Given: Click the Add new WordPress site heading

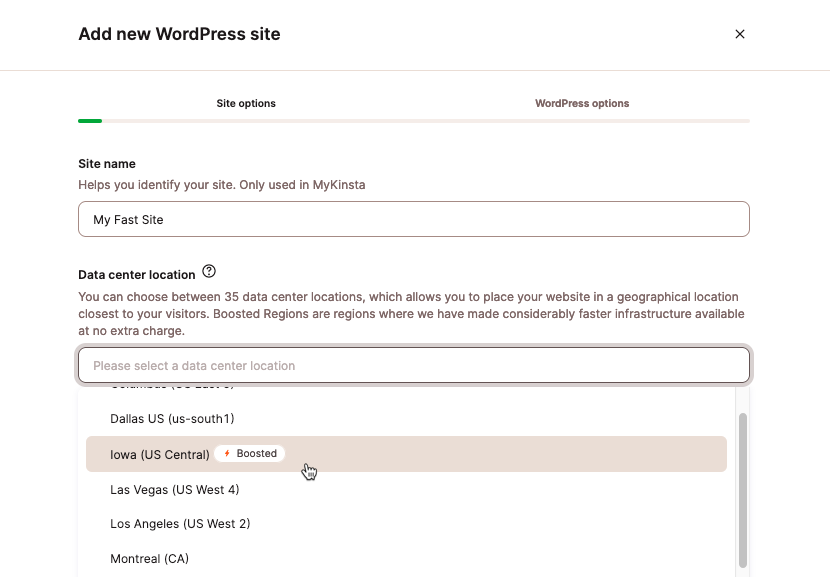Looking at the screenshot, I should click(179, 34).
